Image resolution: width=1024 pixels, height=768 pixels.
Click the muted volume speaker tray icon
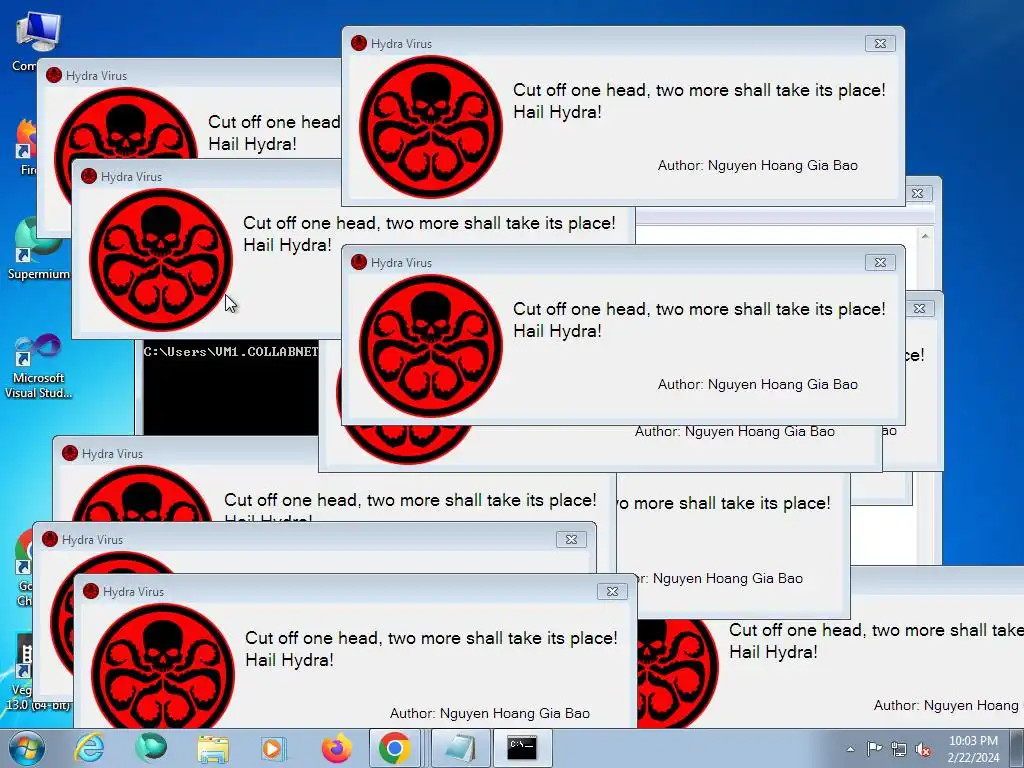tap(923, 750)
